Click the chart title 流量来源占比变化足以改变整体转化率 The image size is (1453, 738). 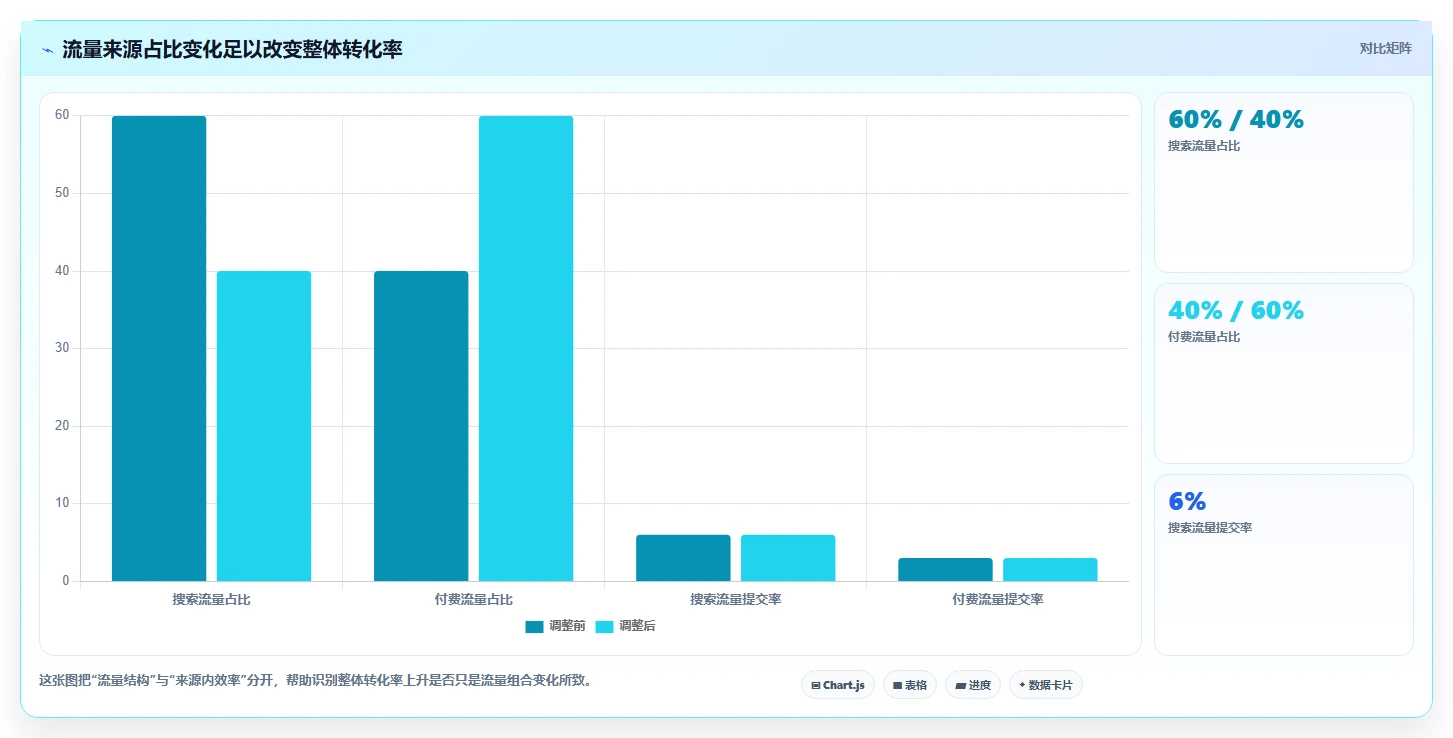[232, 49]
